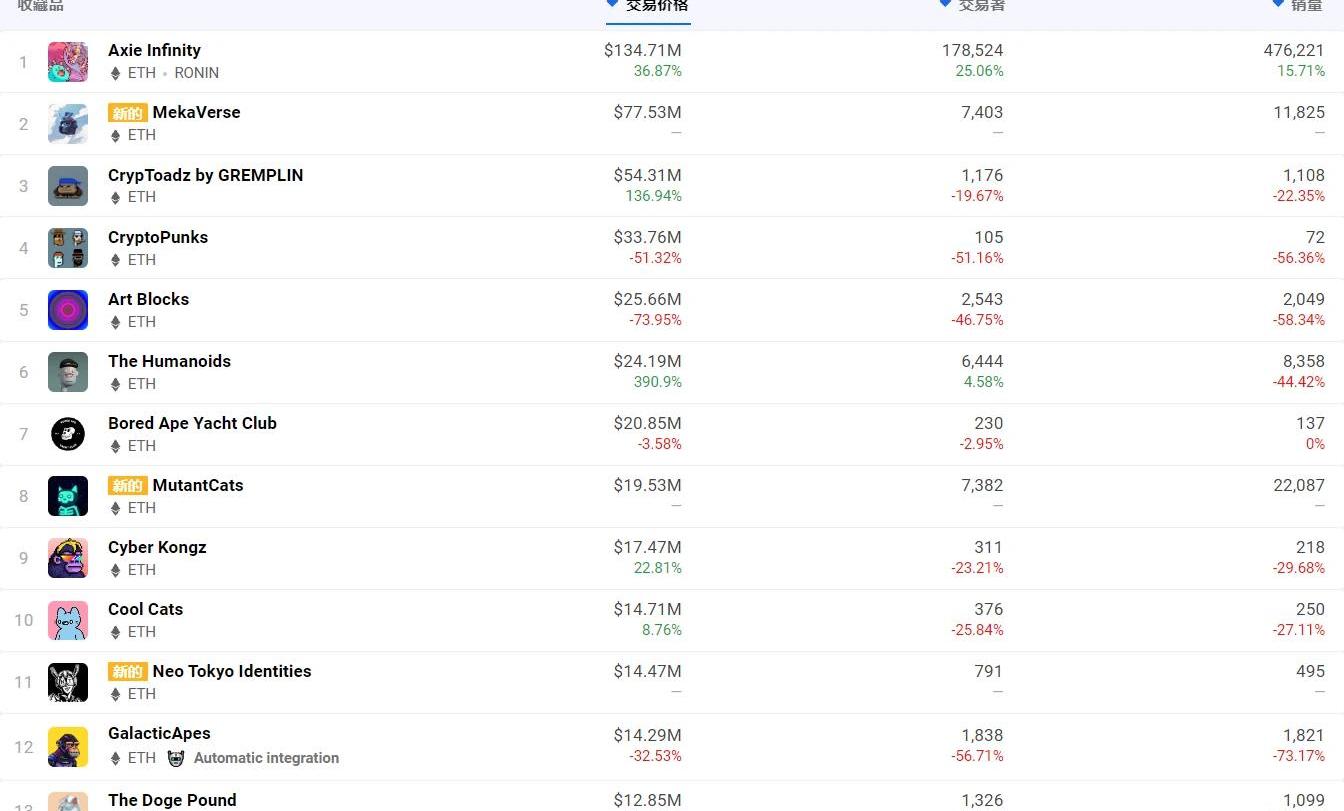The width and height of the screenshot is (1344, 811).
Task: Open the Bored Ape Yacht Club avatar
Action: click(68, 434)
